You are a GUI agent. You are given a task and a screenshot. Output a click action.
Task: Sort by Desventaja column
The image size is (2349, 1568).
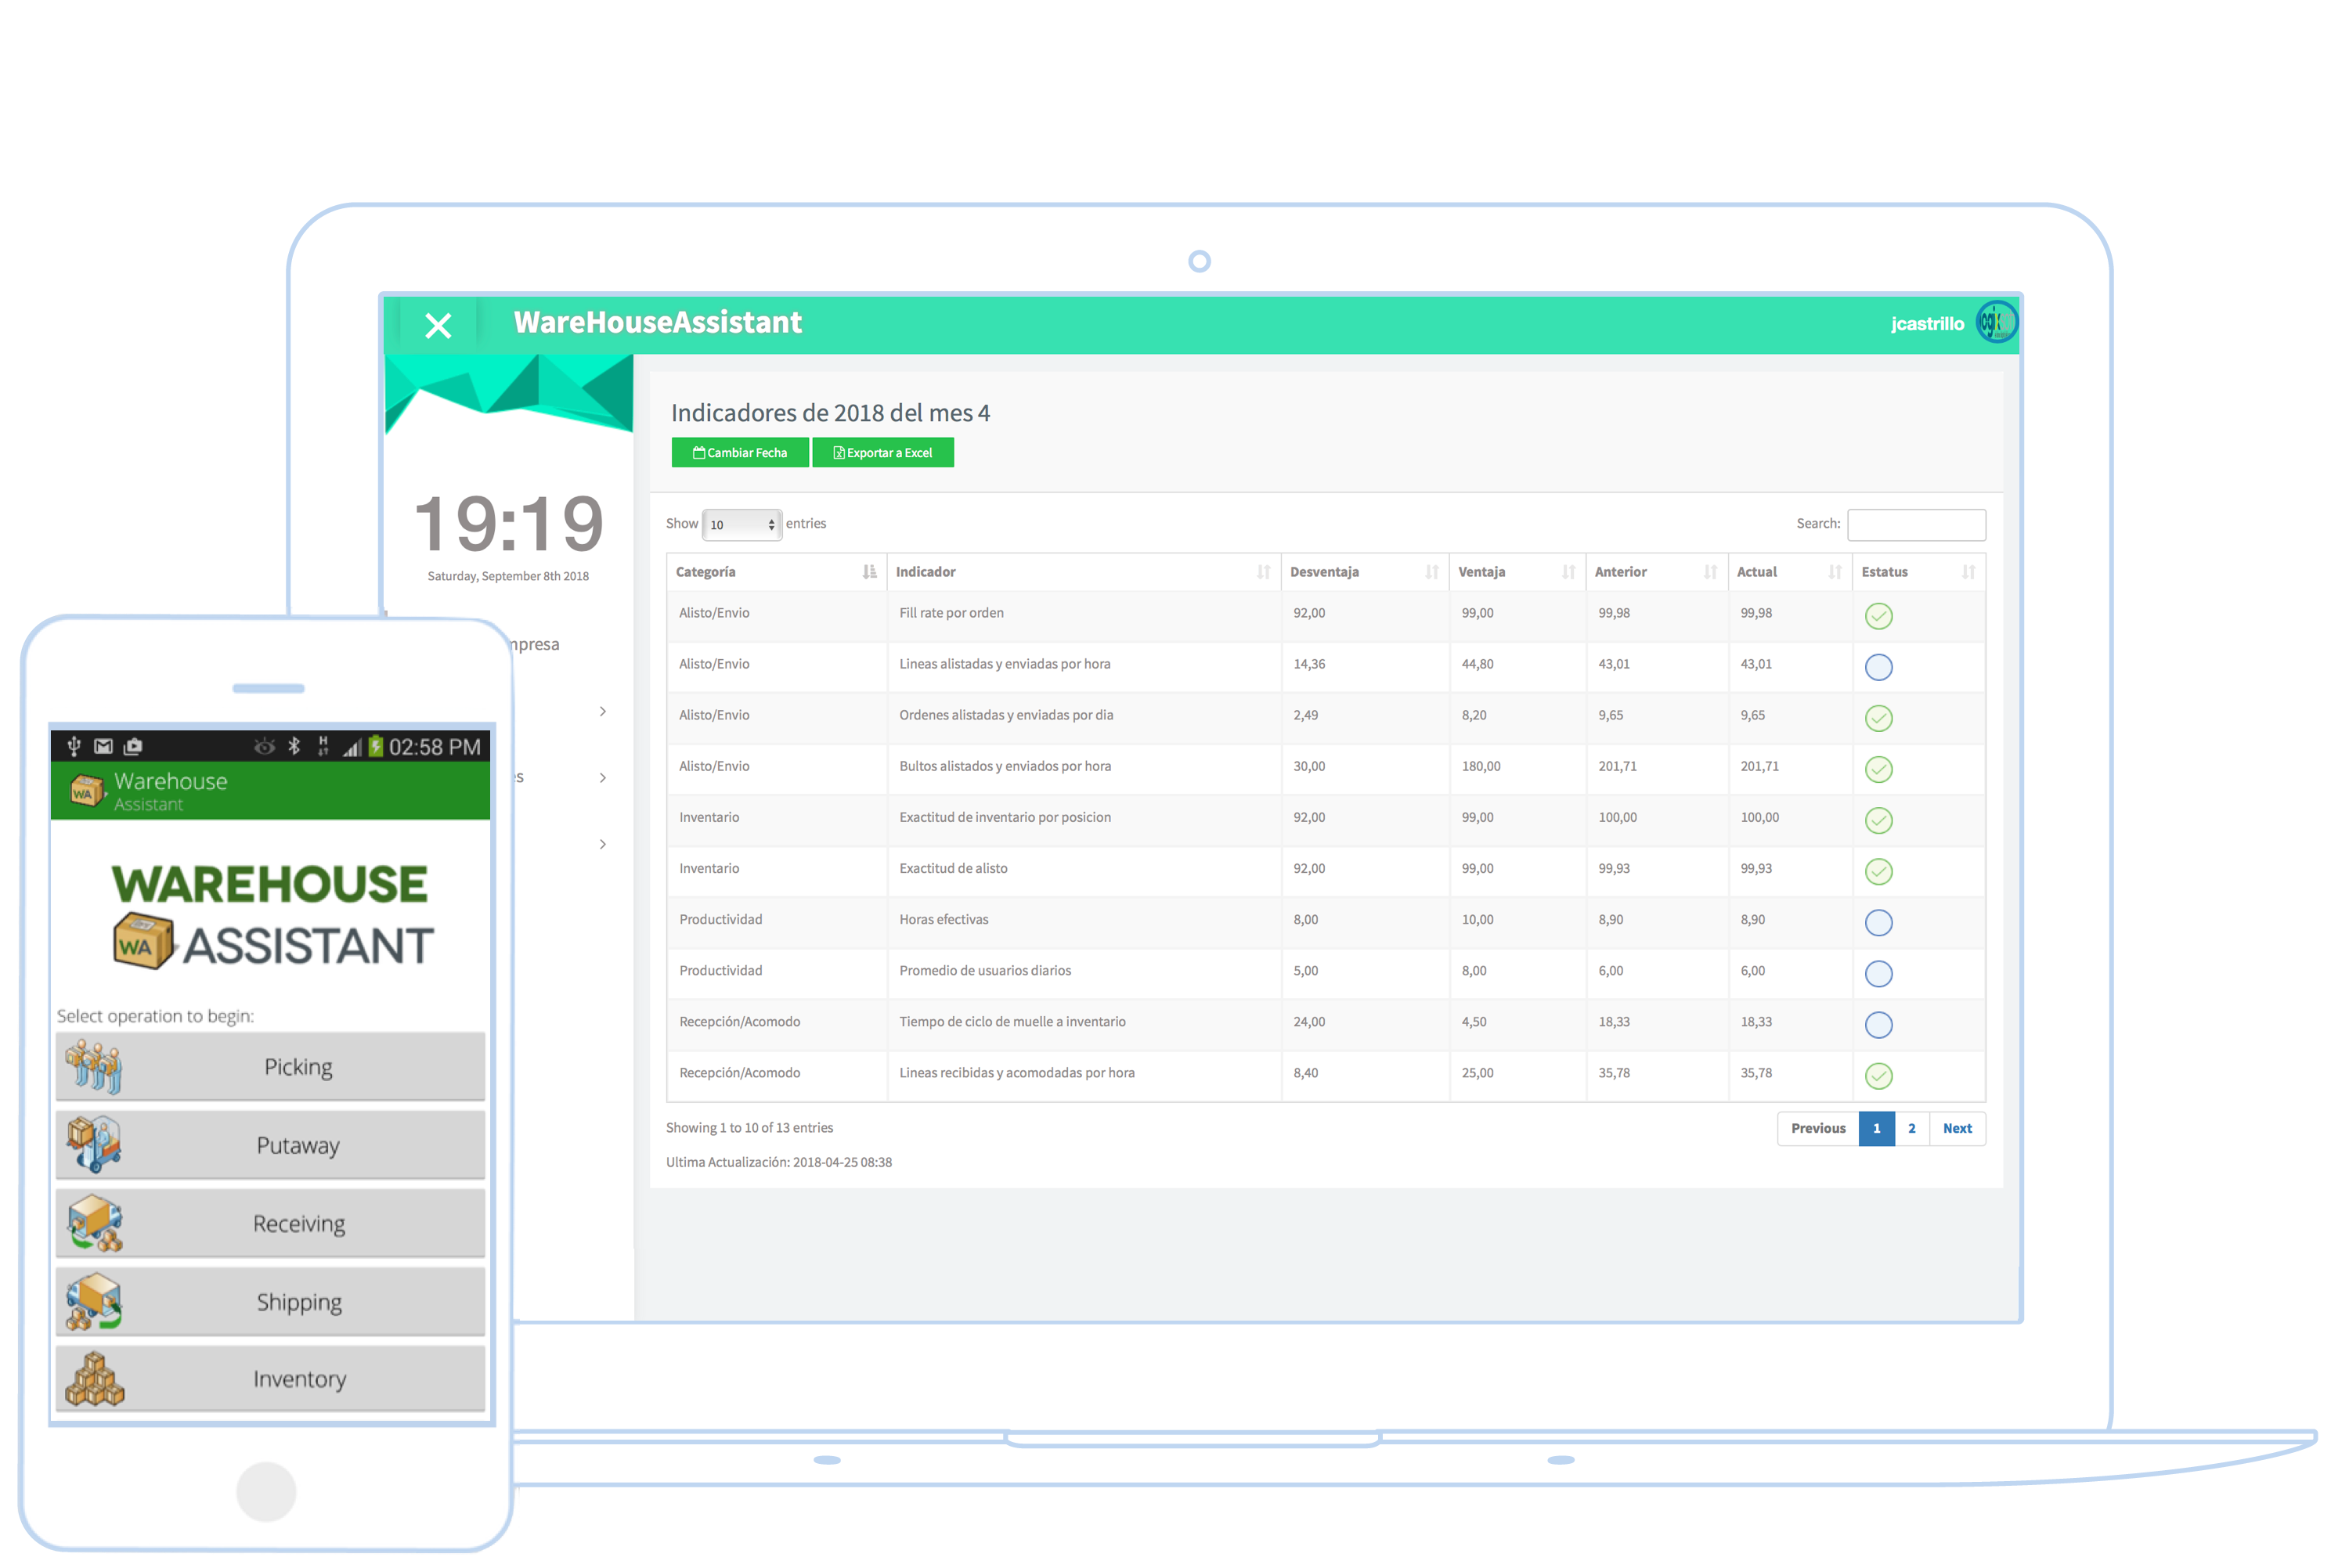1365,572
